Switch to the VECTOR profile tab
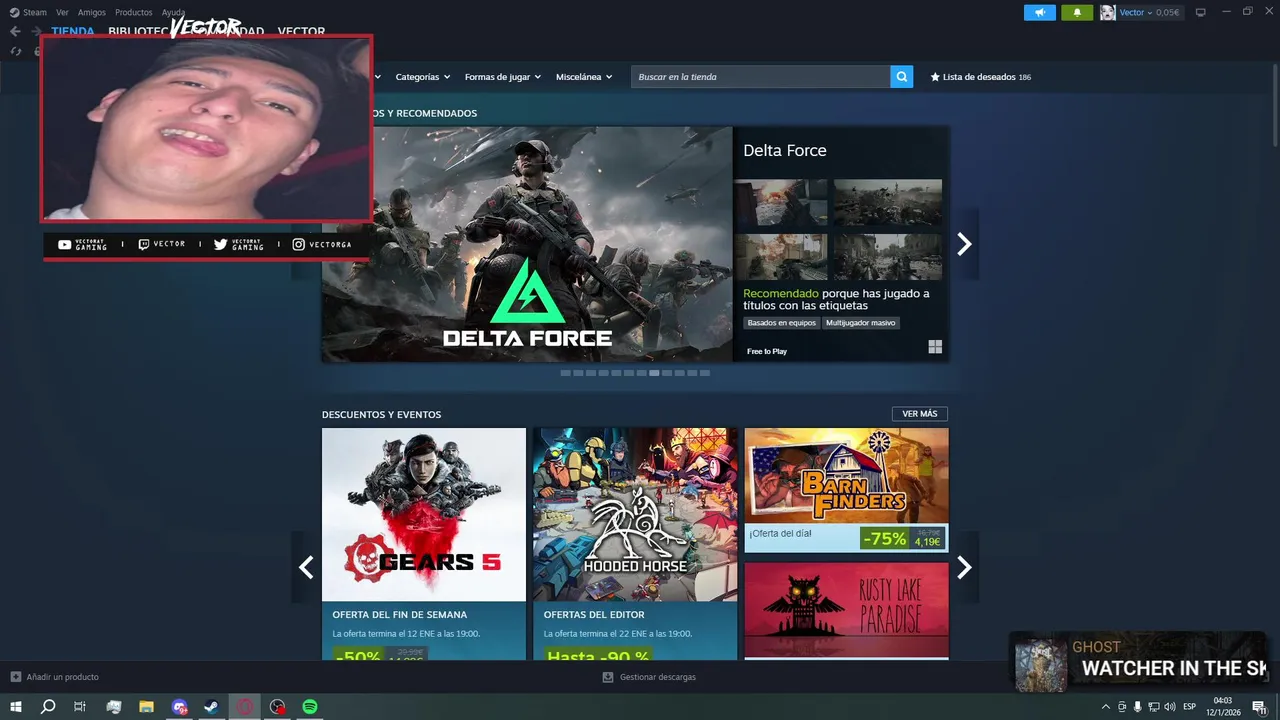 pos(301,31)
